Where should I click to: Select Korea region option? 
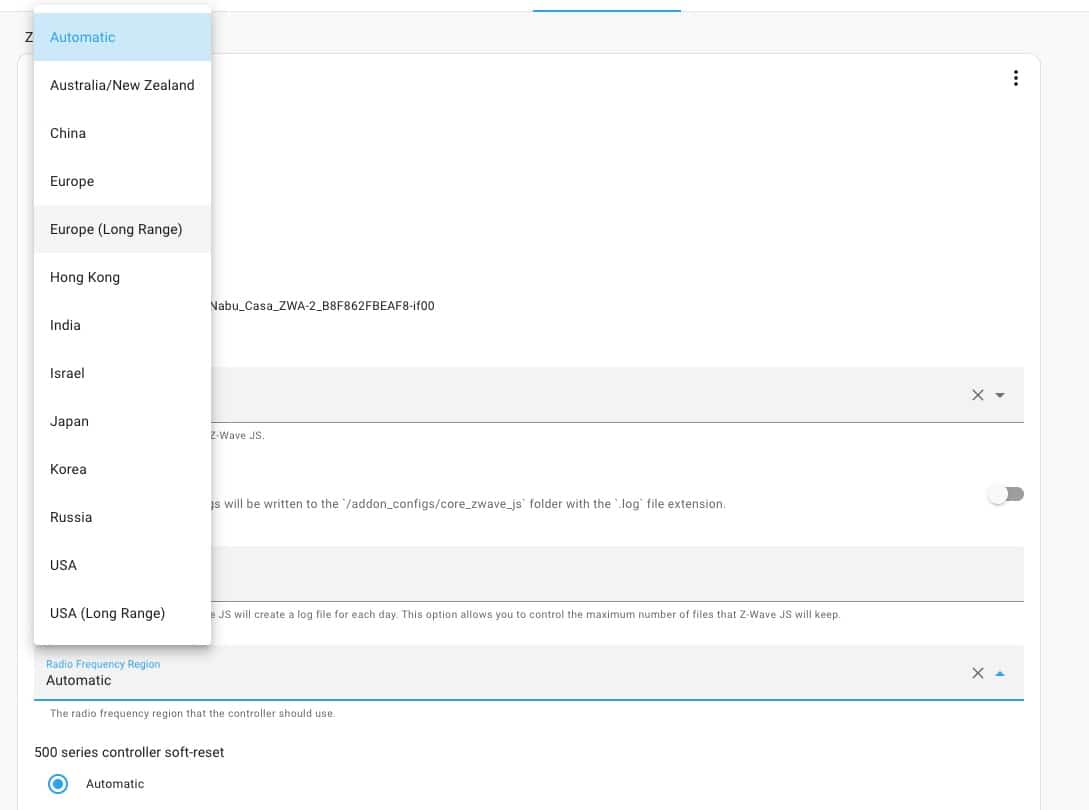click(x=122, y=468)
